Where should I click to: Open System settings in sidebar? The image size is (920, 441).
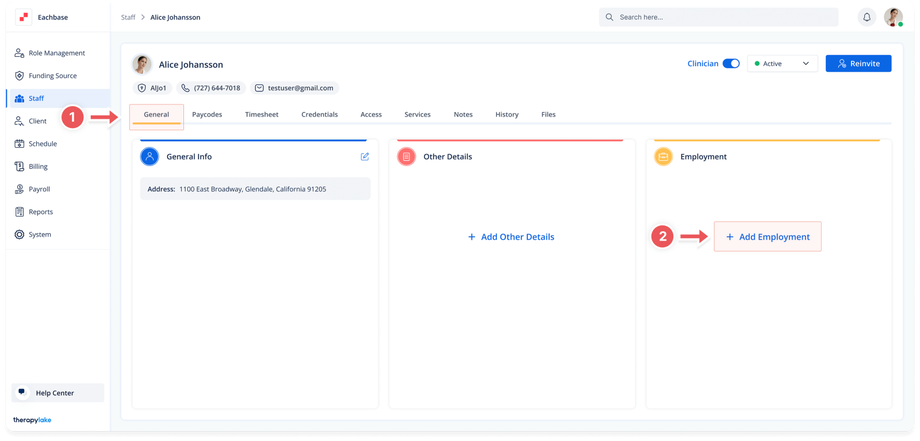pos(40,234)
